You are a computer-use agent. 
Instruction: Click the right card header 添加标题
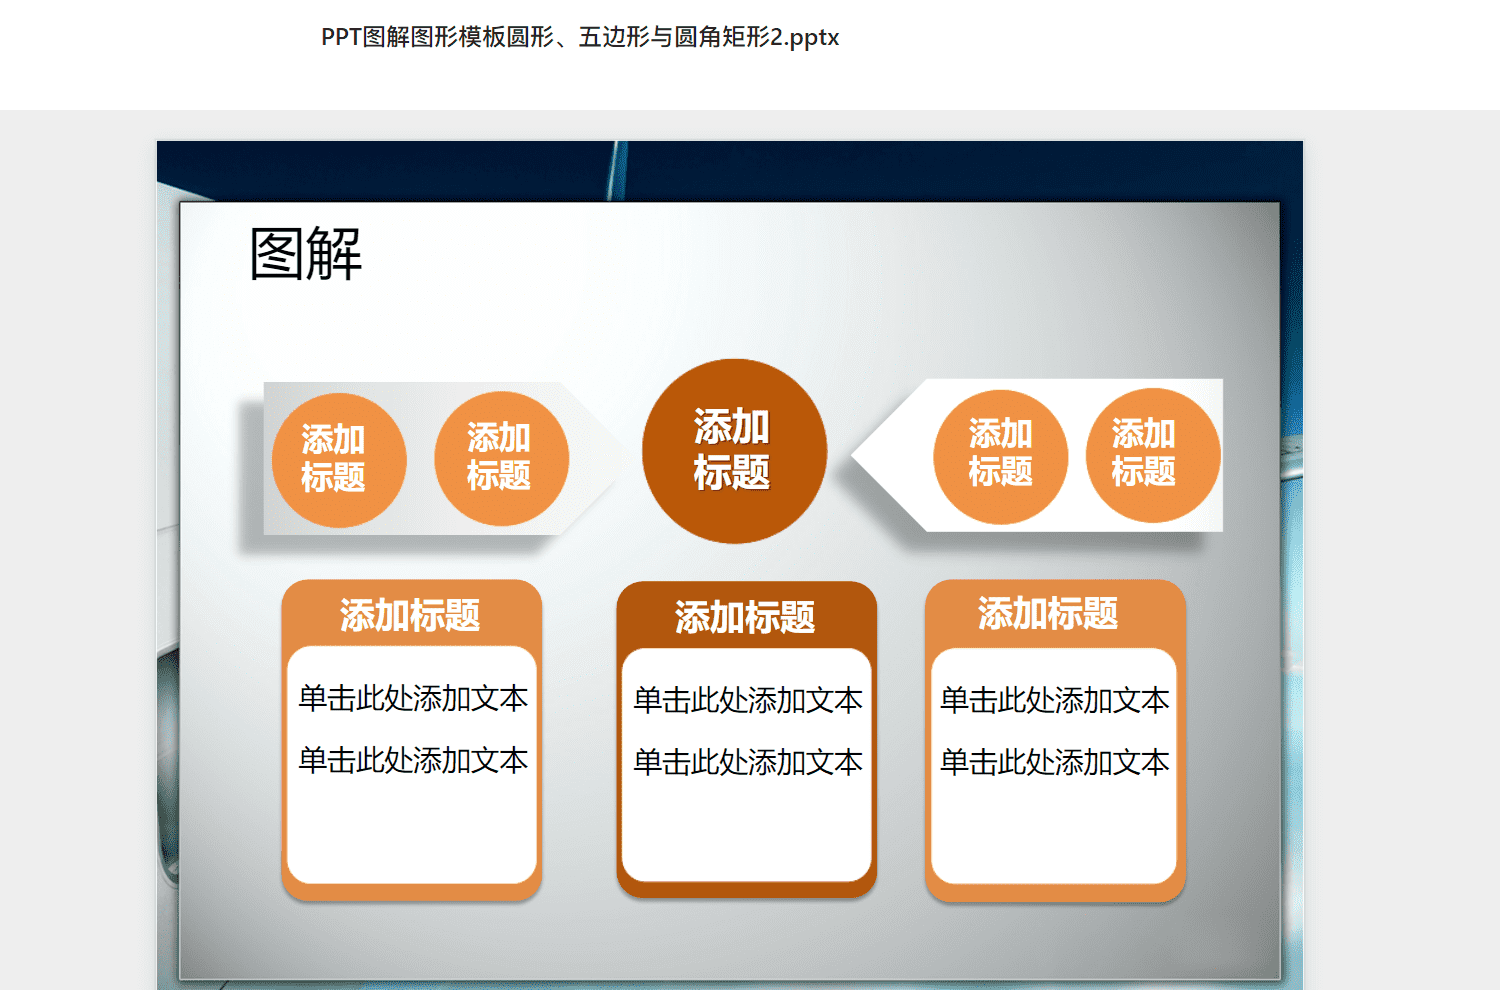1048,613
